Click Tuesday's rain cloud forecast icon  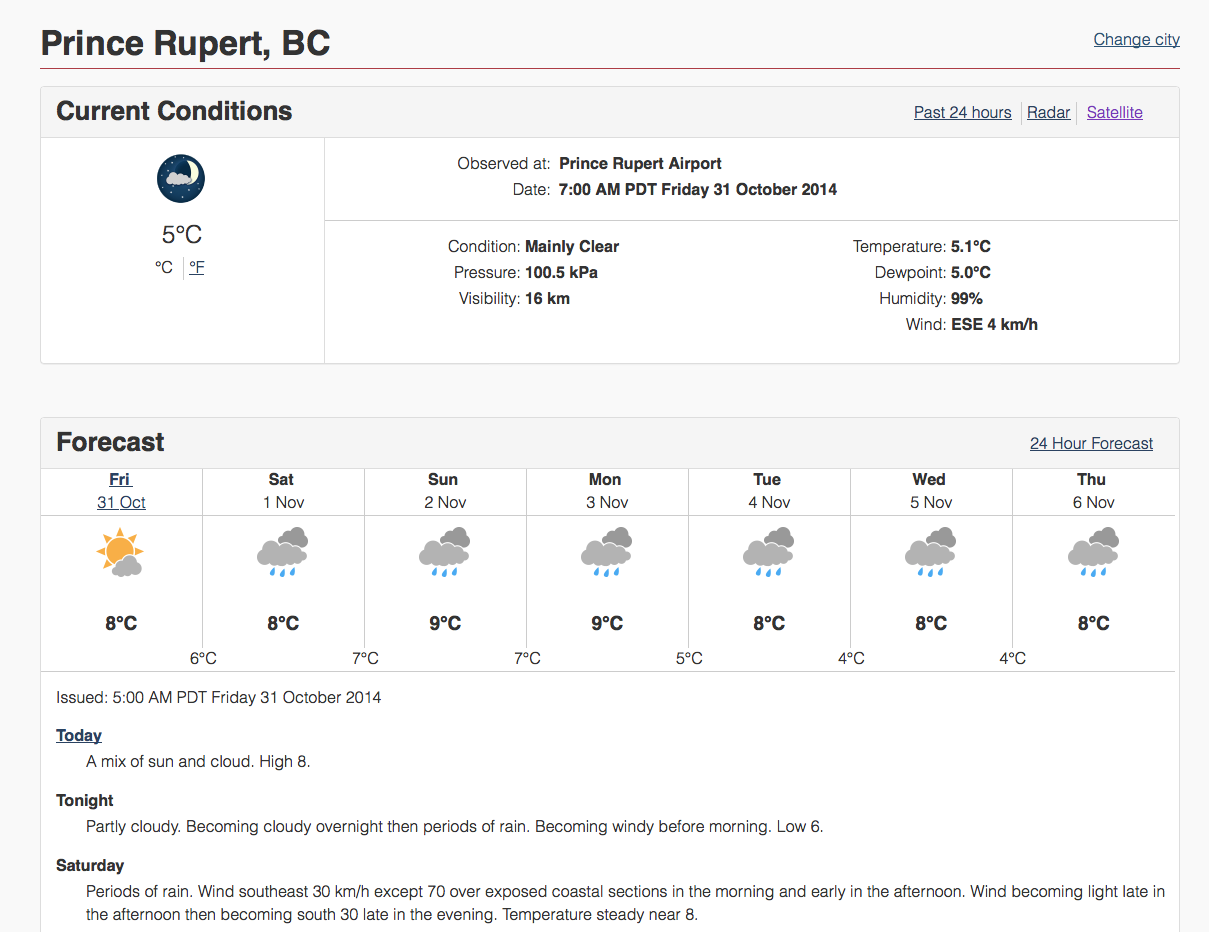pyautogui.click(x=768, y=552)
